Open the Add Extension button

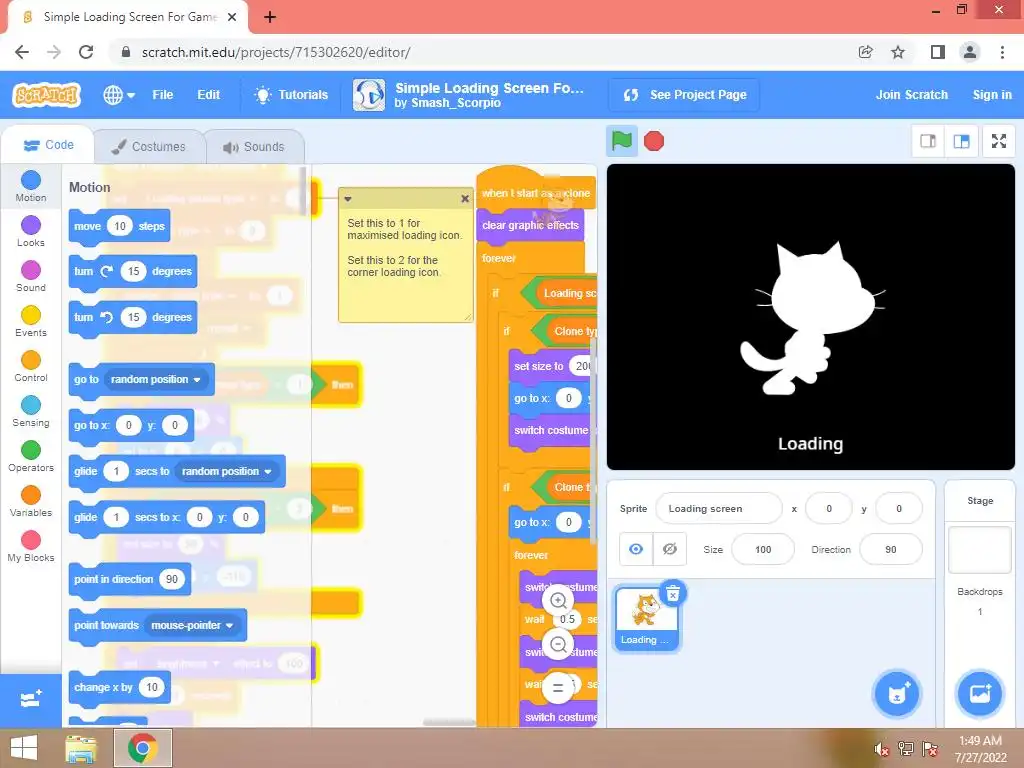point(31,700)
